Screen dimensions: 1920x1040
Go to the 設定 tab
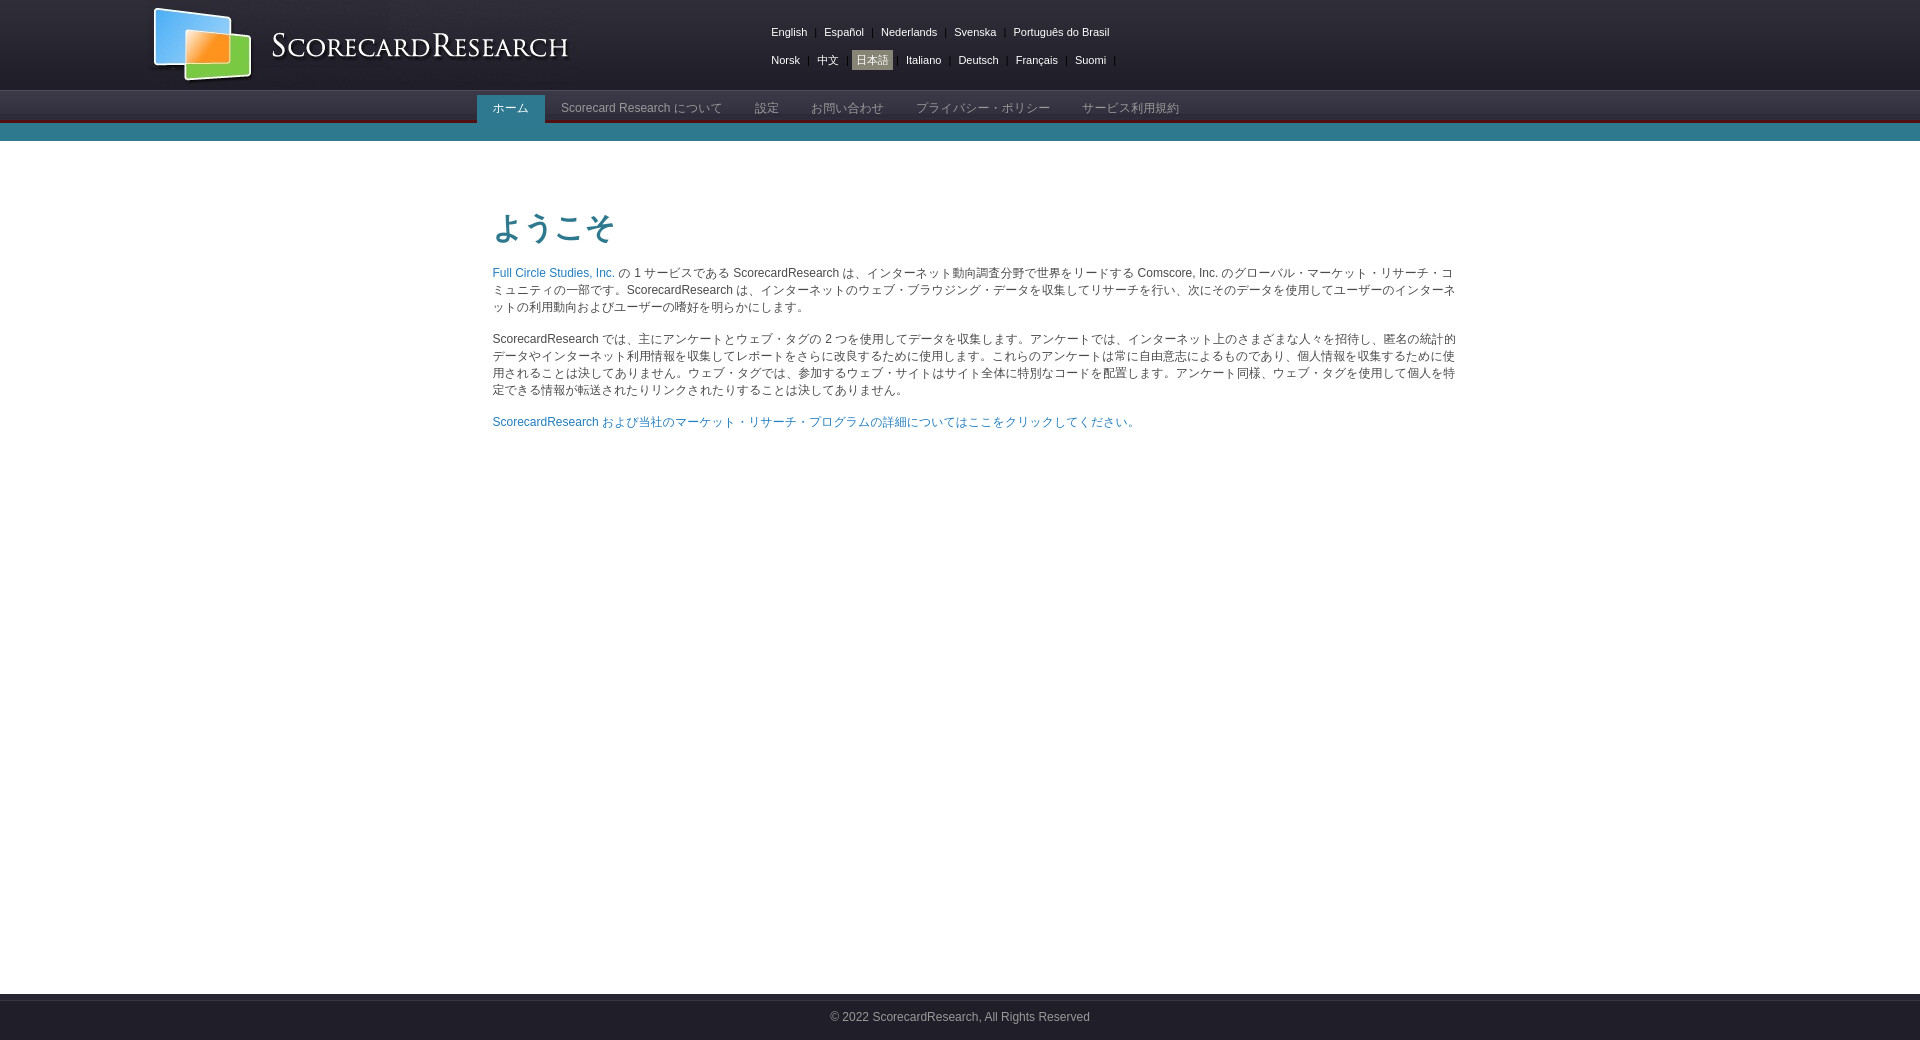click(766, 108)
